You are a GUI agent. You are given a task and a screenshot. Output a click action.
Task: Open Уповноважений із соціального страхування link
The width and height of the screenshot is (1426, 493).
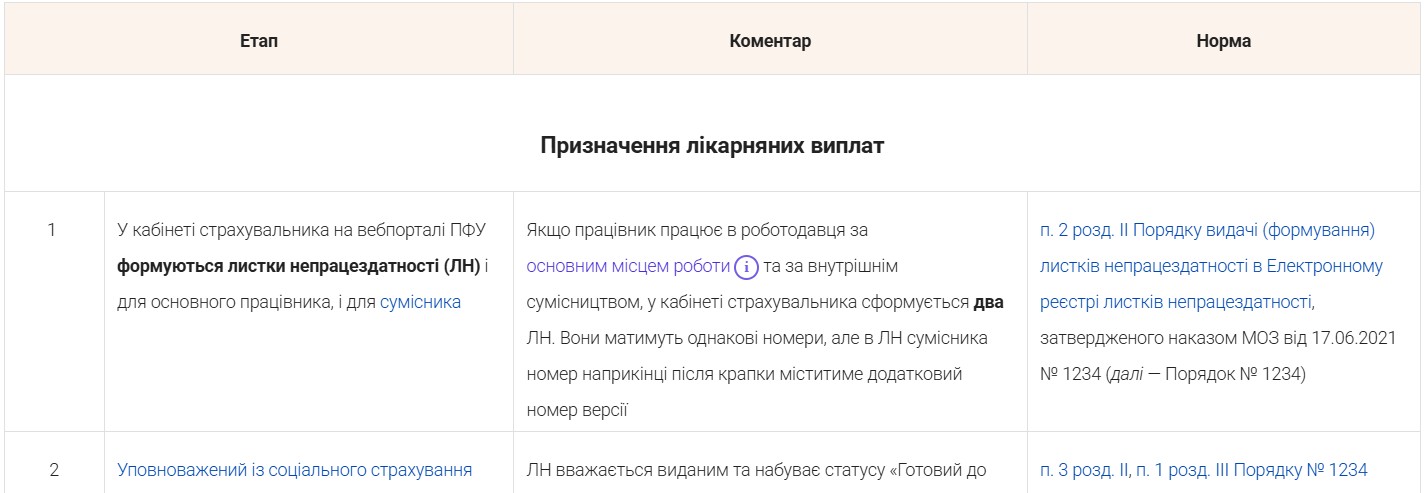pos(295,470)
